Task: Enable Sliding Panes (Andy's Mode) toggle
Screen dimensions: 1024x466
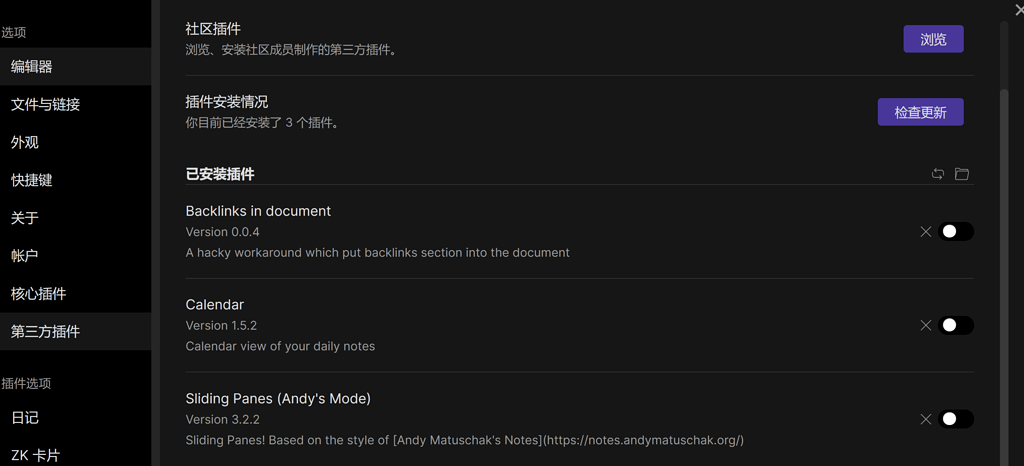Action: (x=956, y=419)
